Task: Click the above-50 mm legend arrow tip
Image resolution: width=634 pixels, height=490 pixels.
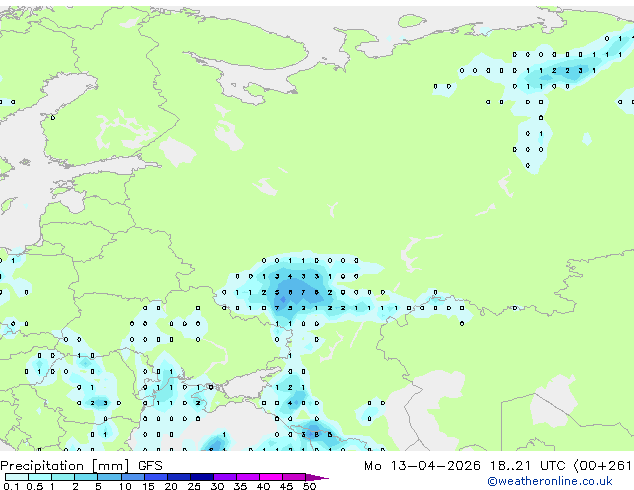Action: point(317,477)
